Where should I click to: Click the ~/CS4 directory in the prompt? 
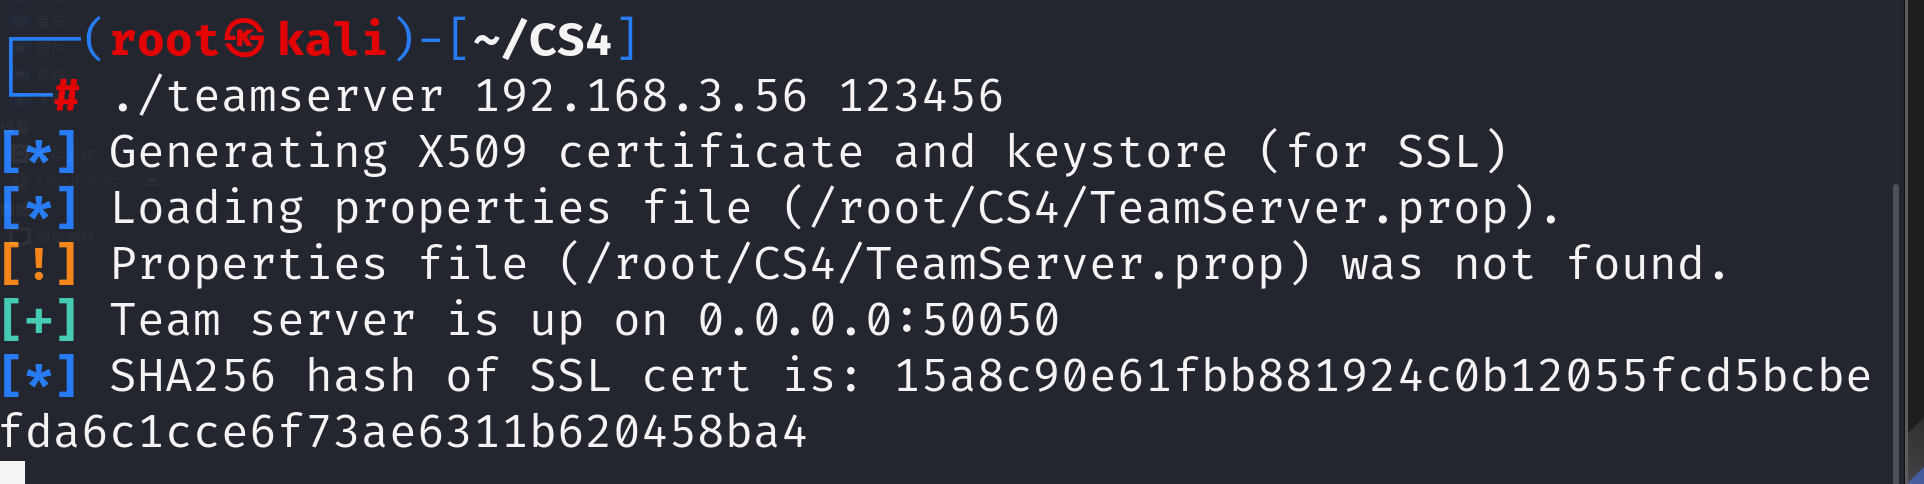[x=542, y=40]
